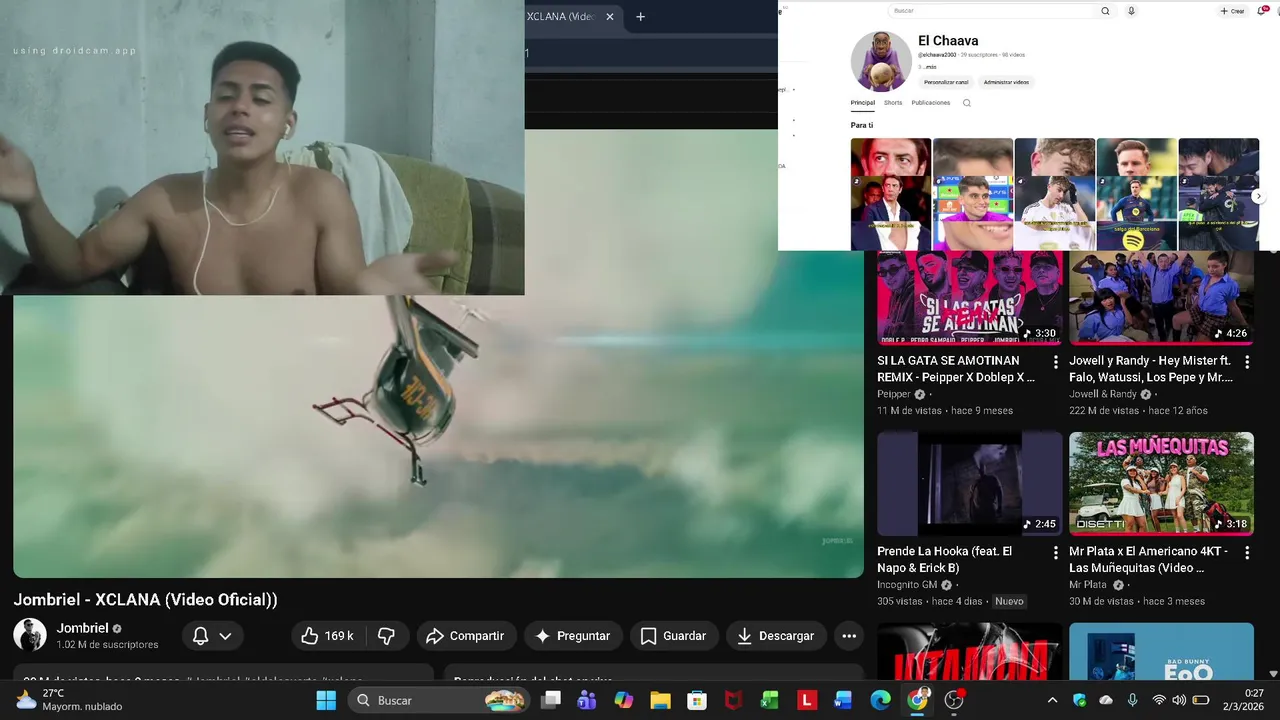
Task: Show hidden system tray icons
Action: 1052,700
